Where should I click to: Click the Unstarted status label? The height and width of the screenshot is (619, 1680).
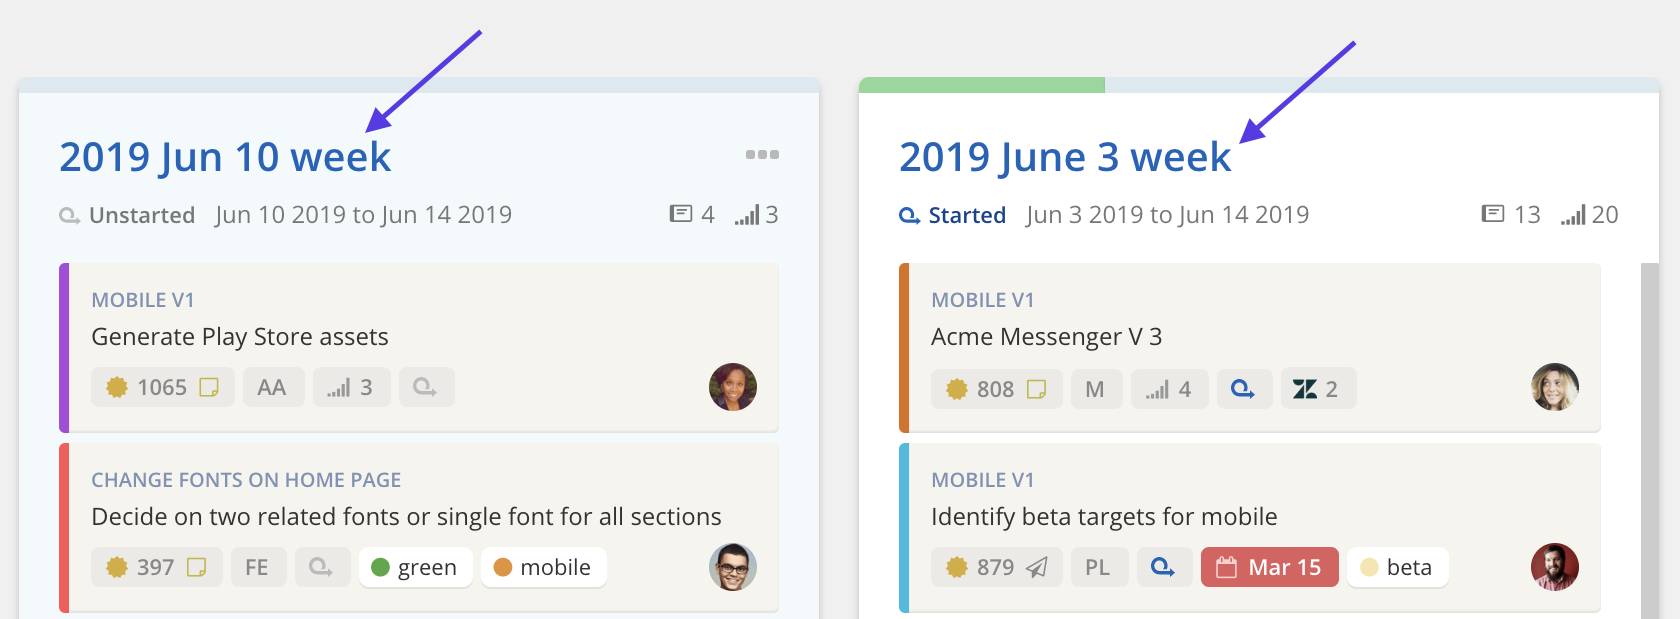tap(142, 215)
